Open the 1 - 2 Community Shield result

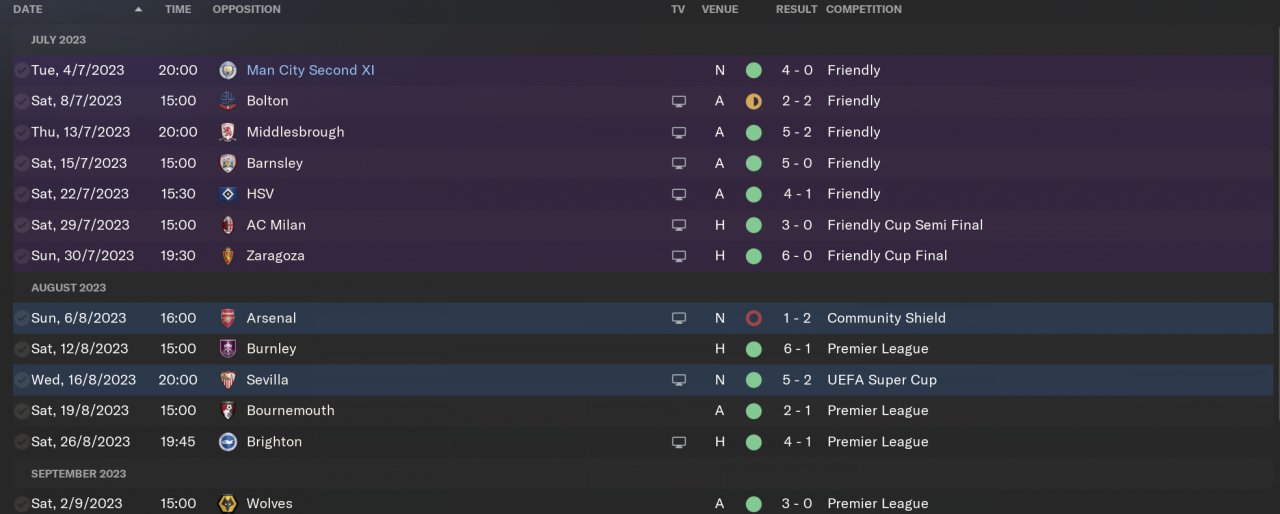pos(796,318)
